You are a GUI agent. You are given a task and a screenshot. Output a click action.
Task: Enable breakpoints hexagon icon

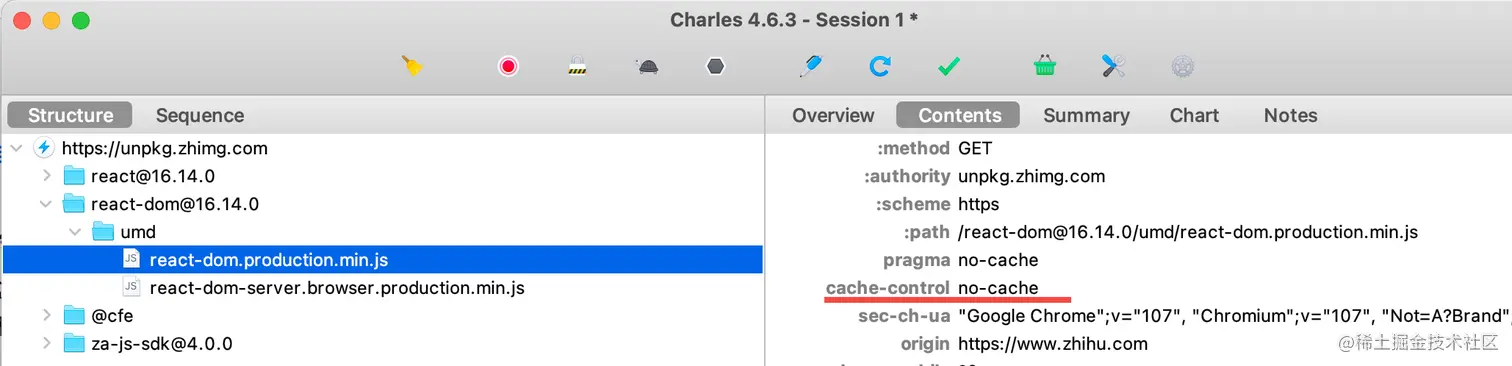[715, 67]
